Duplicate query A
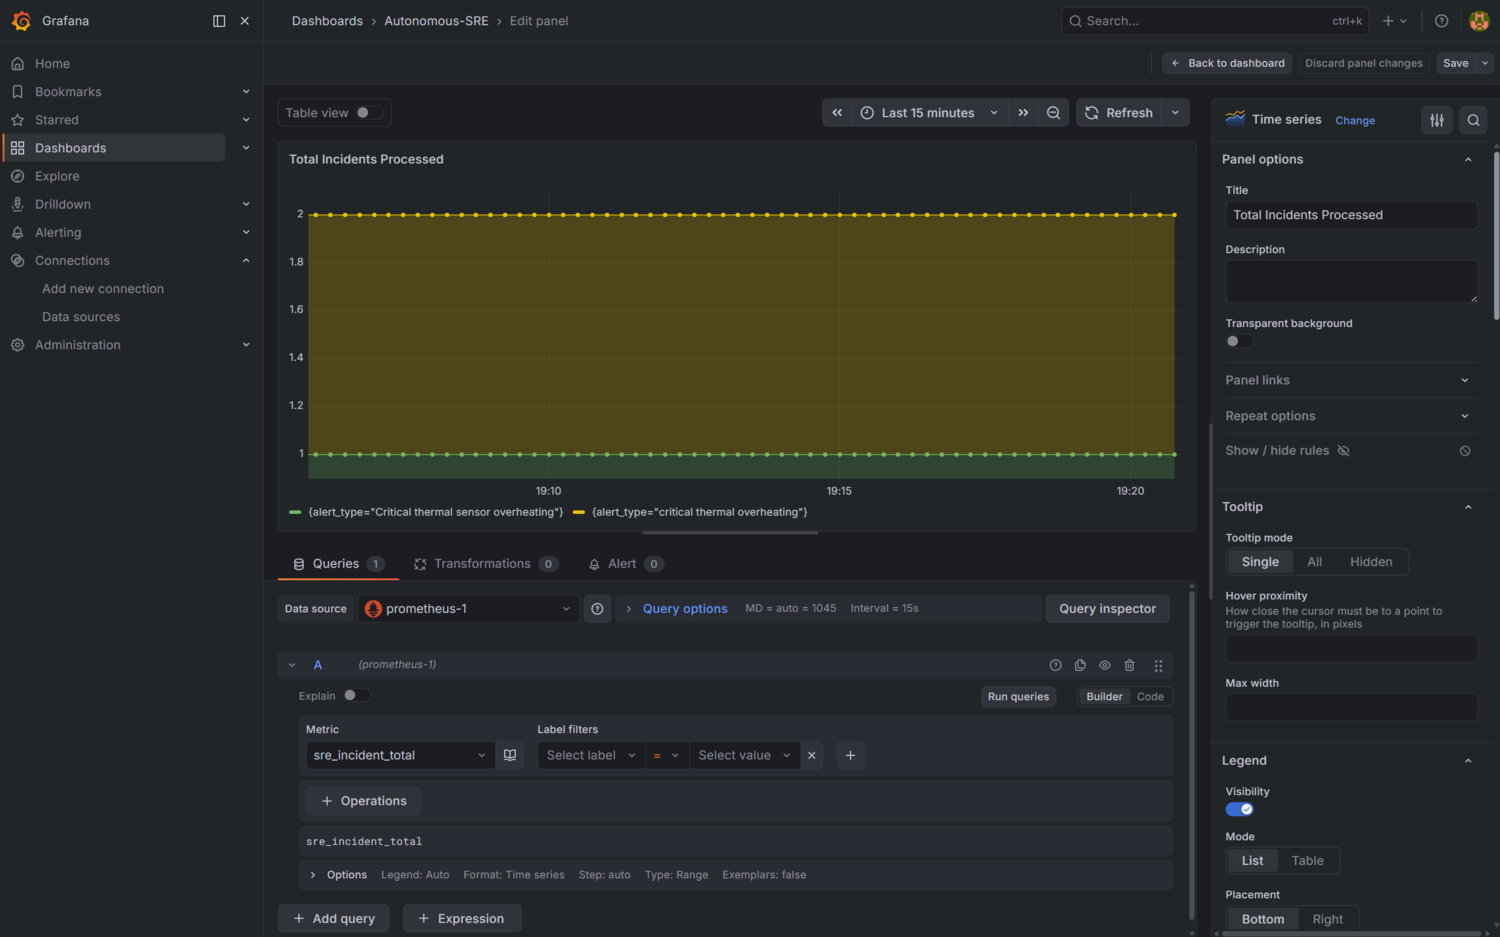 (1080, 665)
